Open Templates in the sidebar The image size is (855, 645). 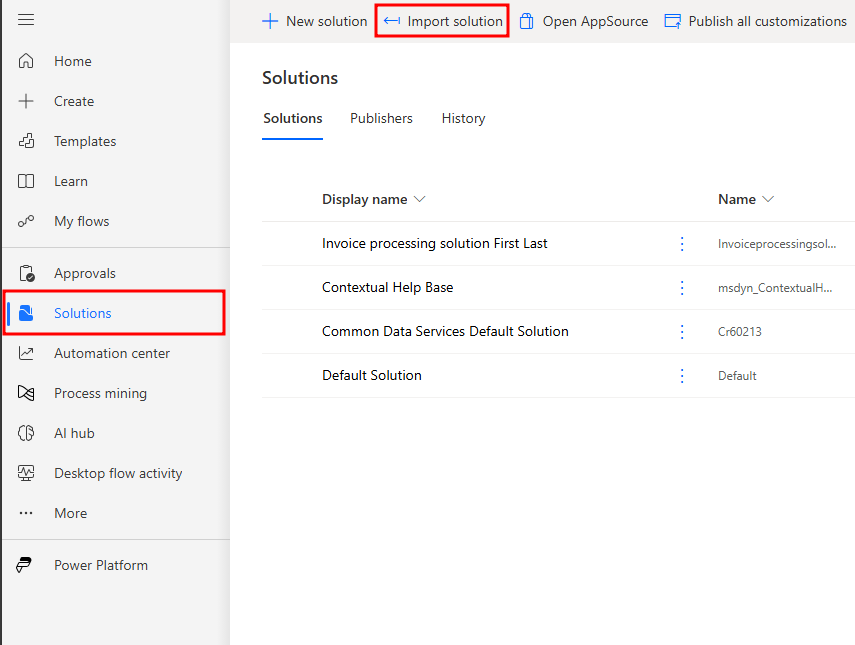(x=85, y=141)
